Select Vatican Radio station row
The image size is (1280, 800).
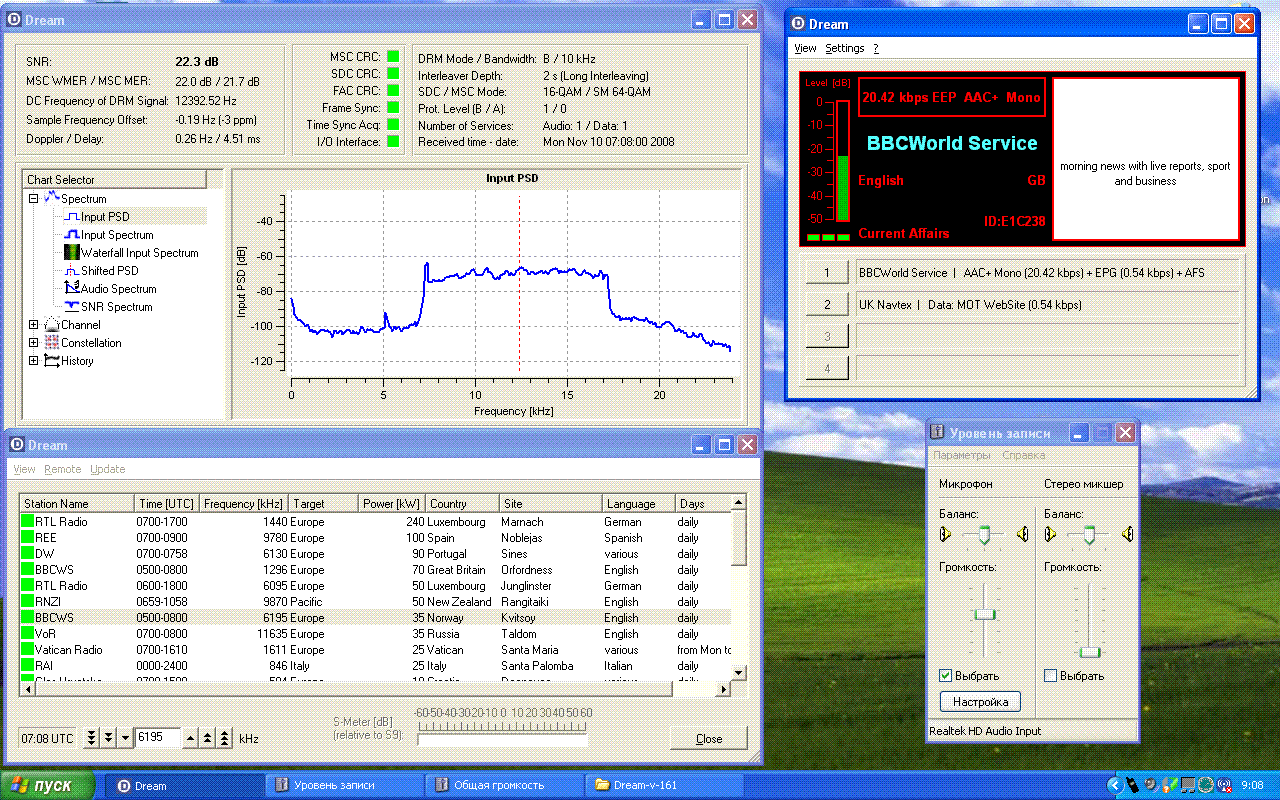pos(376,650)
